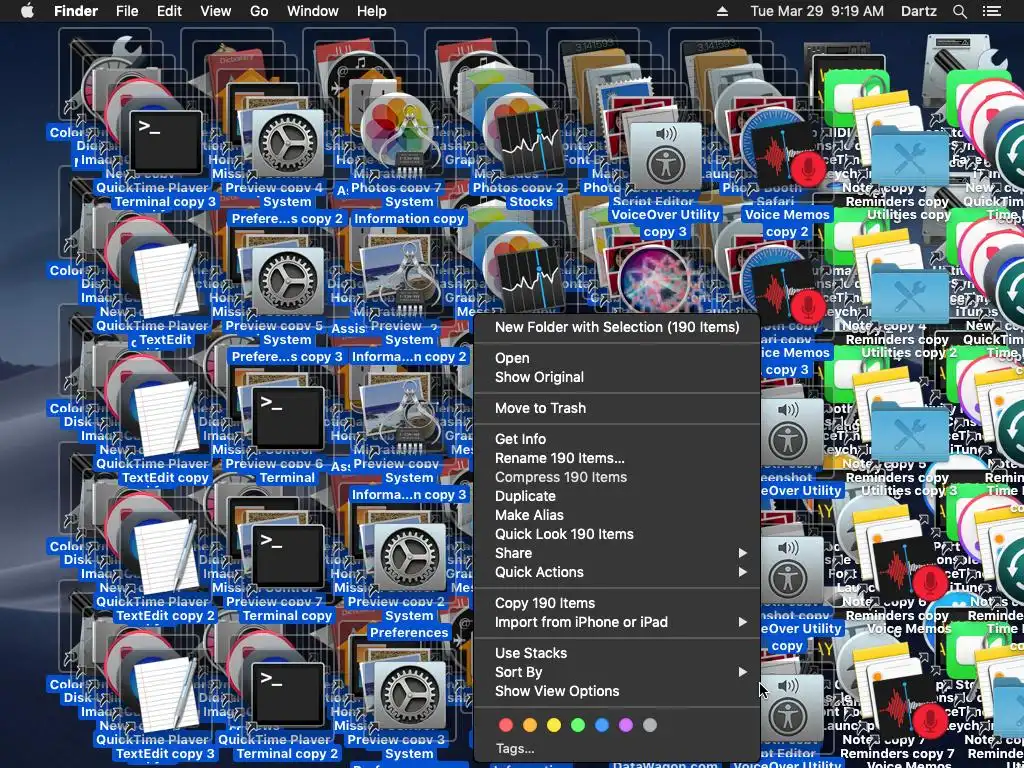Screen dimensions: 1024x768
Task: Apply the red tag color
Action: [x=506, y=725]
